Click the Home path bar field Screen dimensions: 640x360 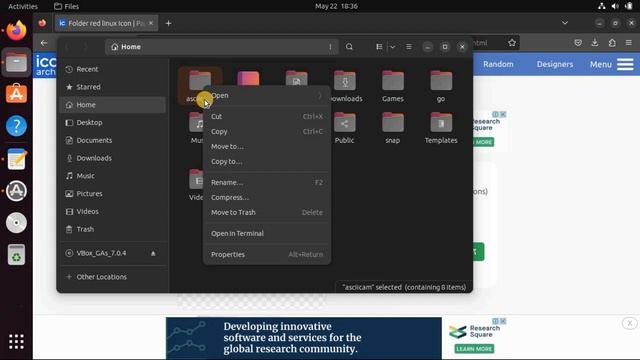(222, 47)
